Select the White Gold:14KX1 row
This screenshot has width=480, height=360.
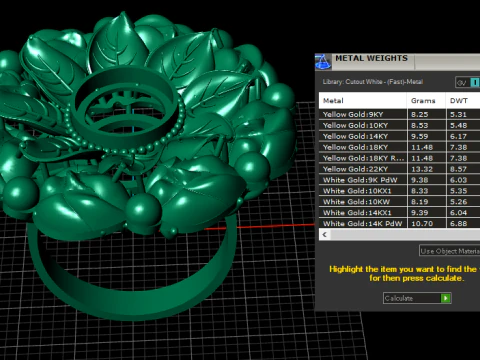[399, 213]
